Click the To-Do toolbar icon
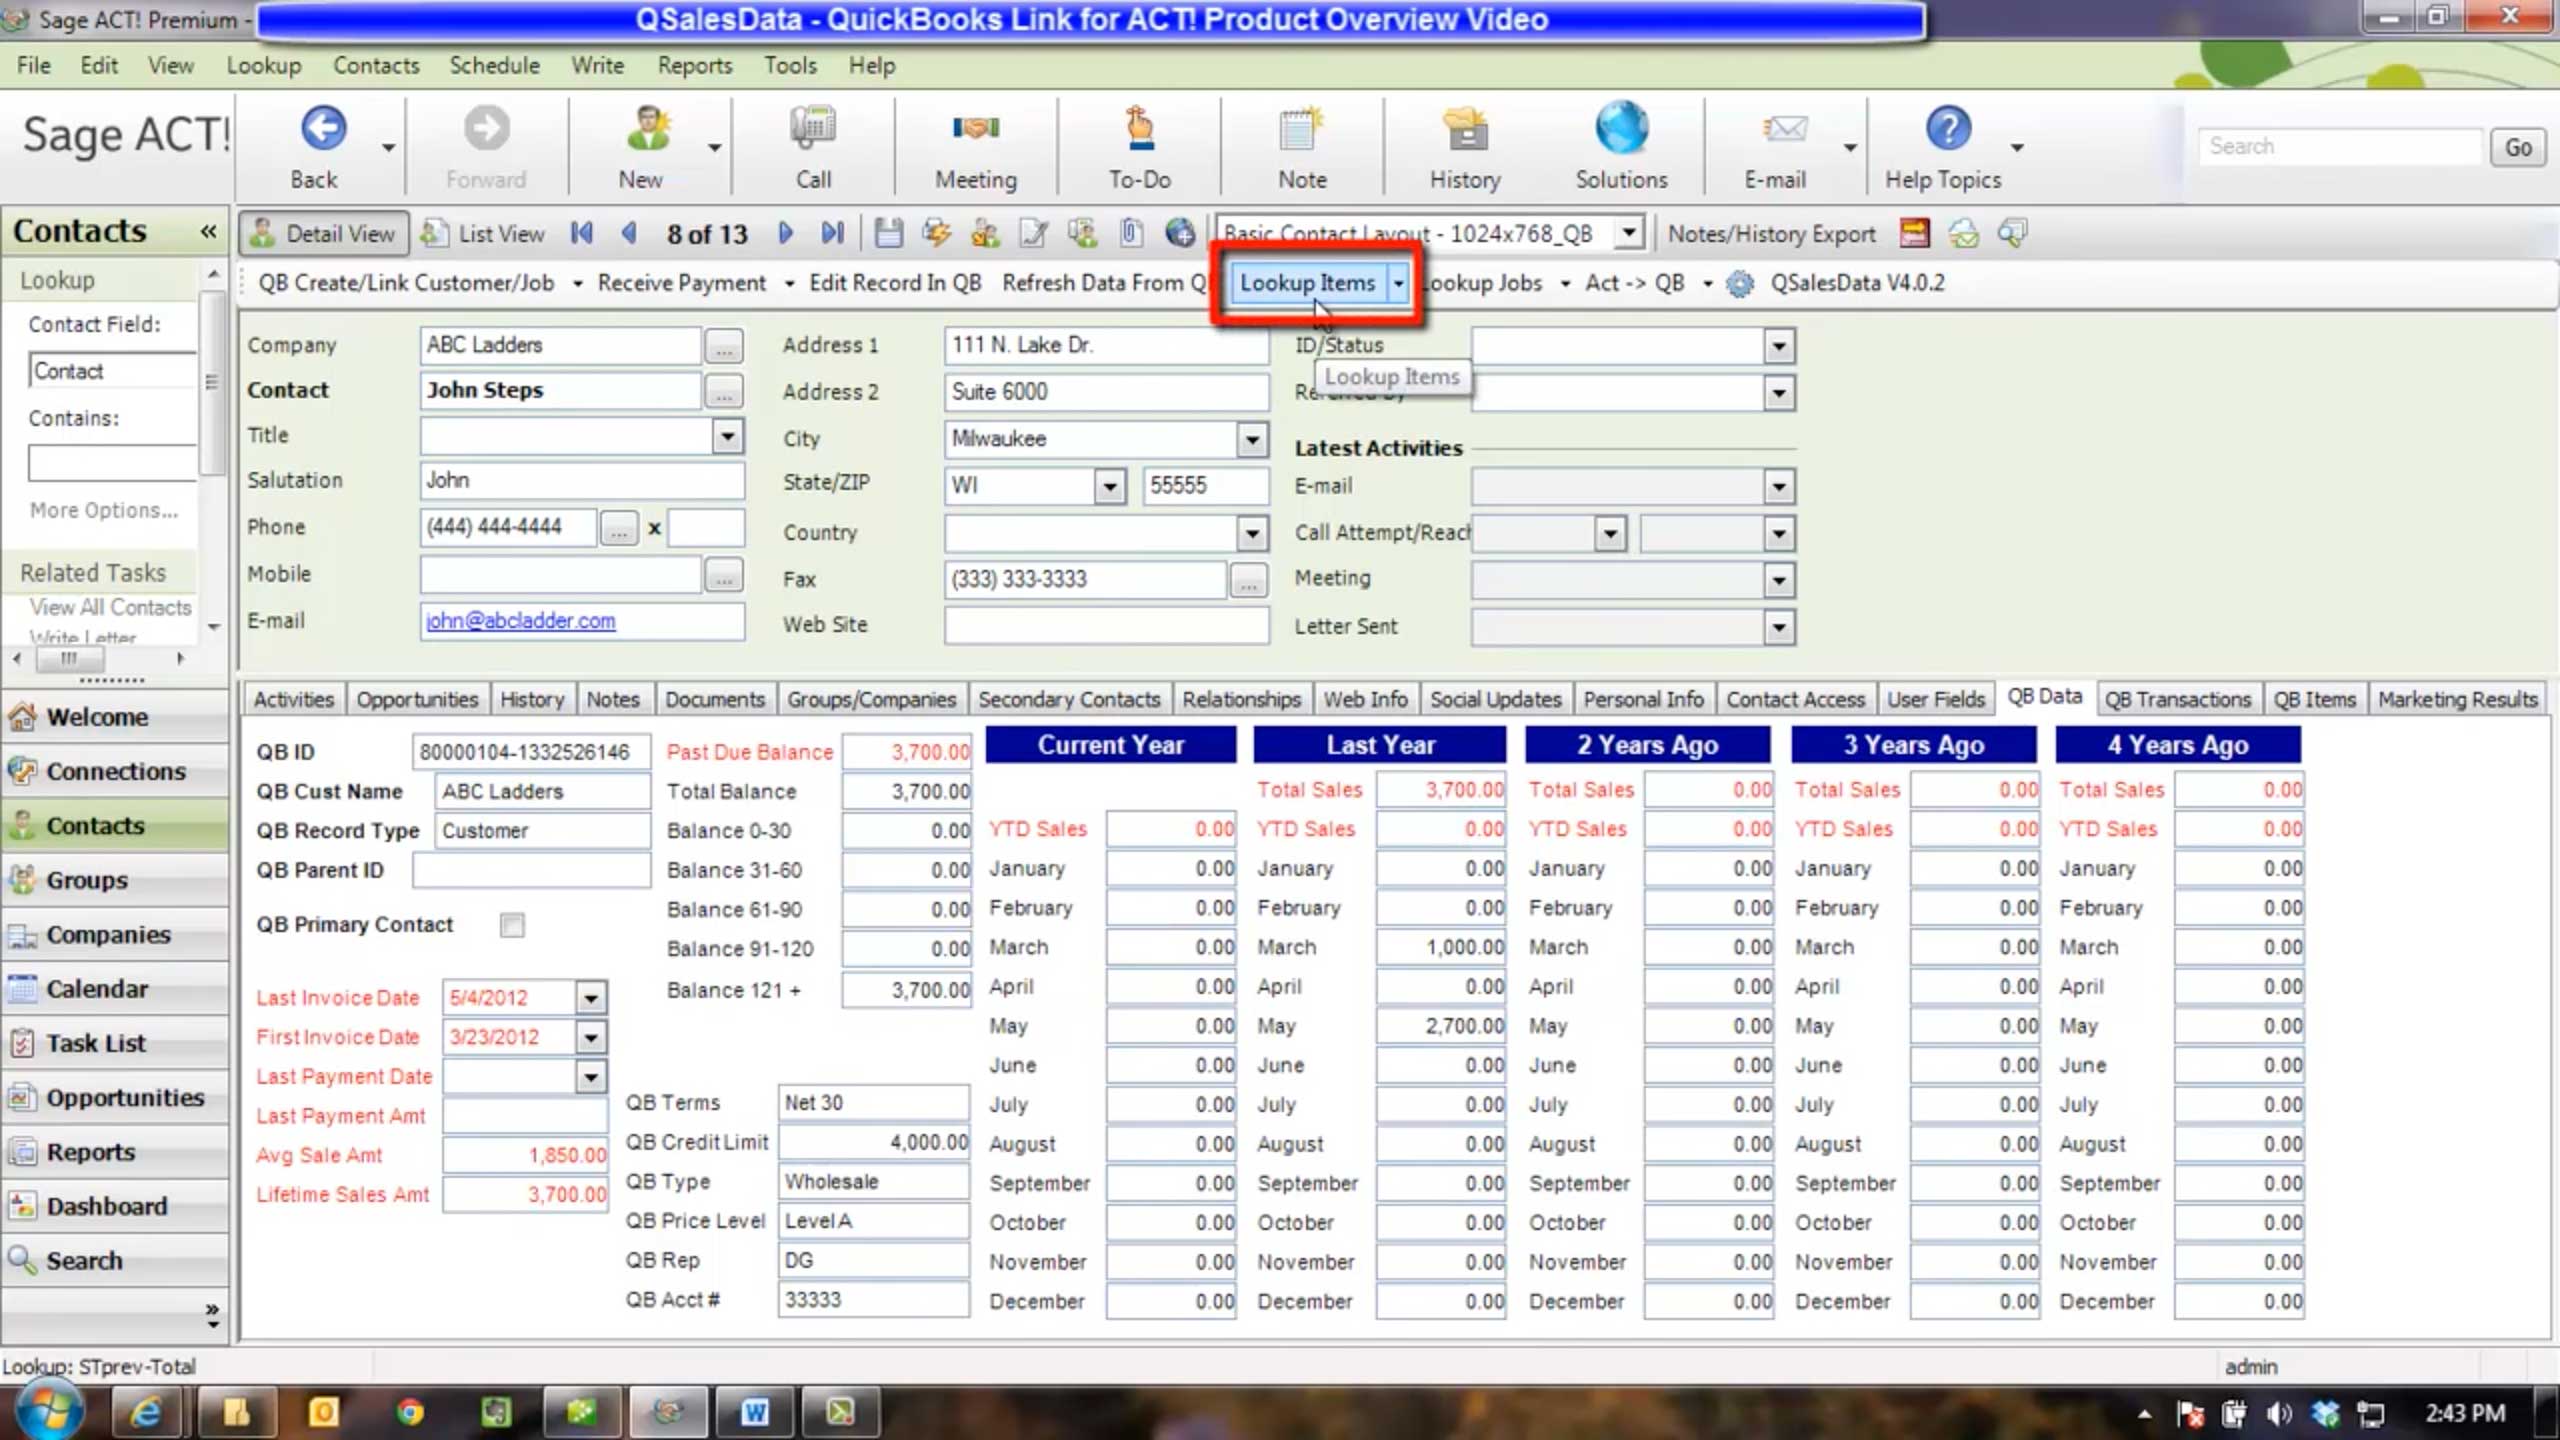 1139,129
